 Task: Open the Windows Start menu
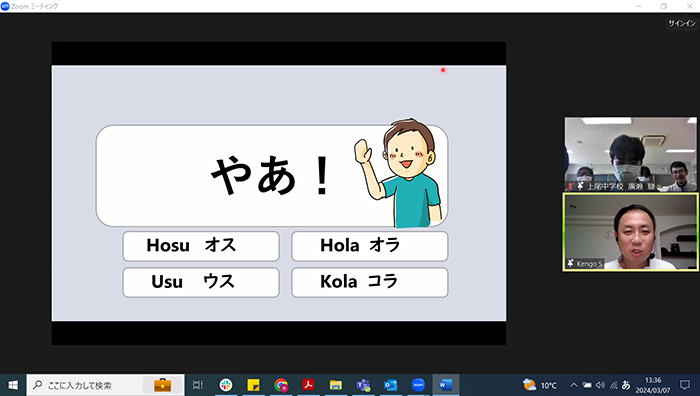point(13,385)
